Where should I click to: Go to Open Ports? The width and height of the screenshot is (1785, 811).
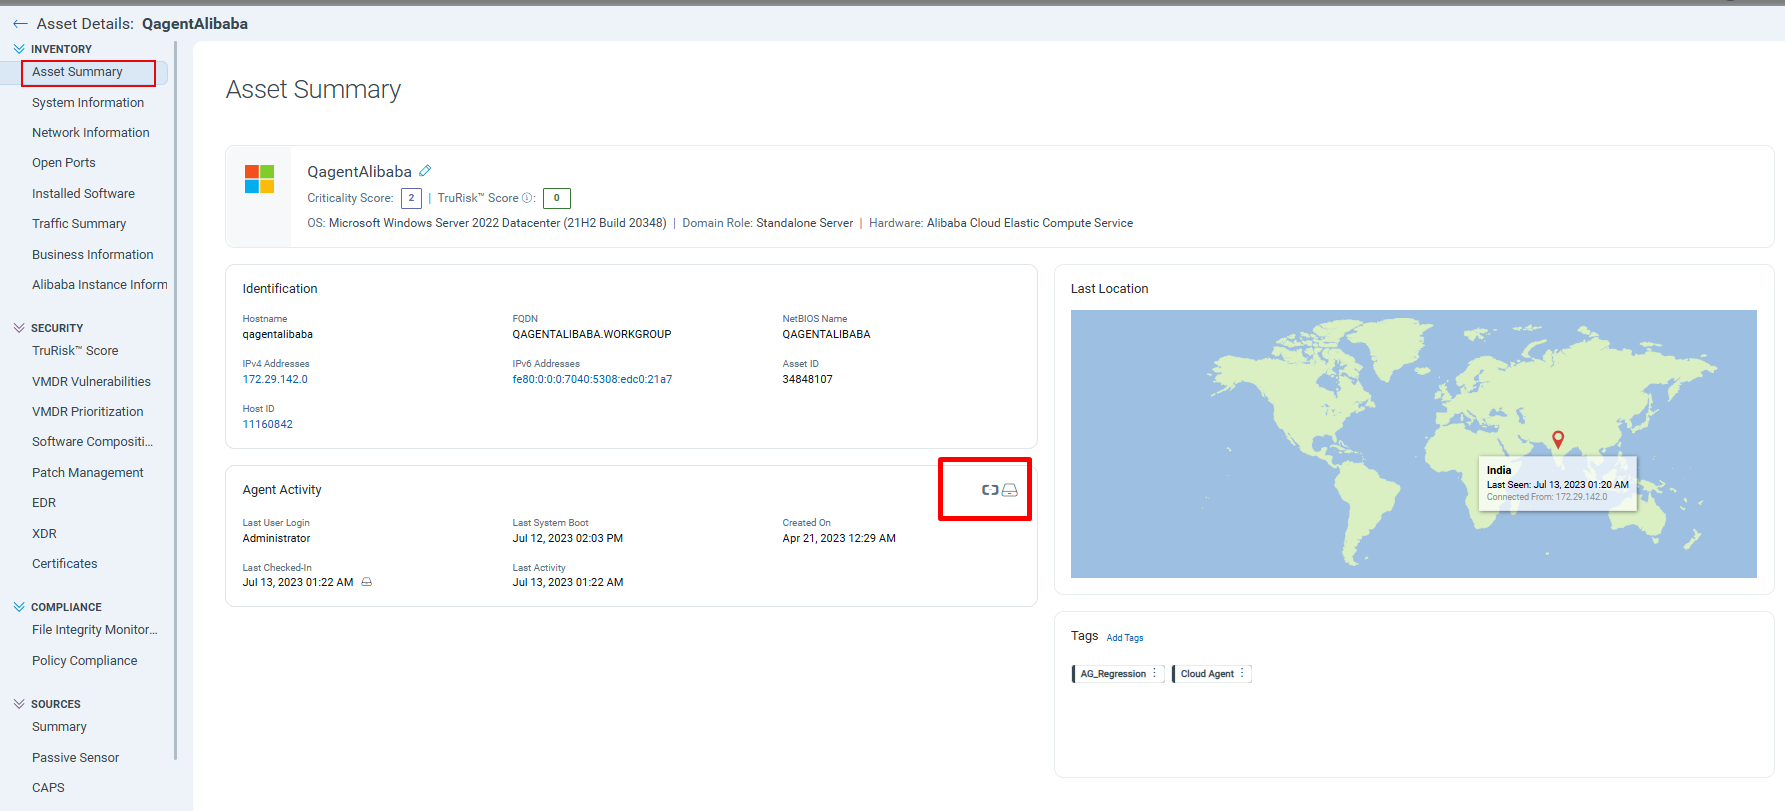click(x=64, y=163)
